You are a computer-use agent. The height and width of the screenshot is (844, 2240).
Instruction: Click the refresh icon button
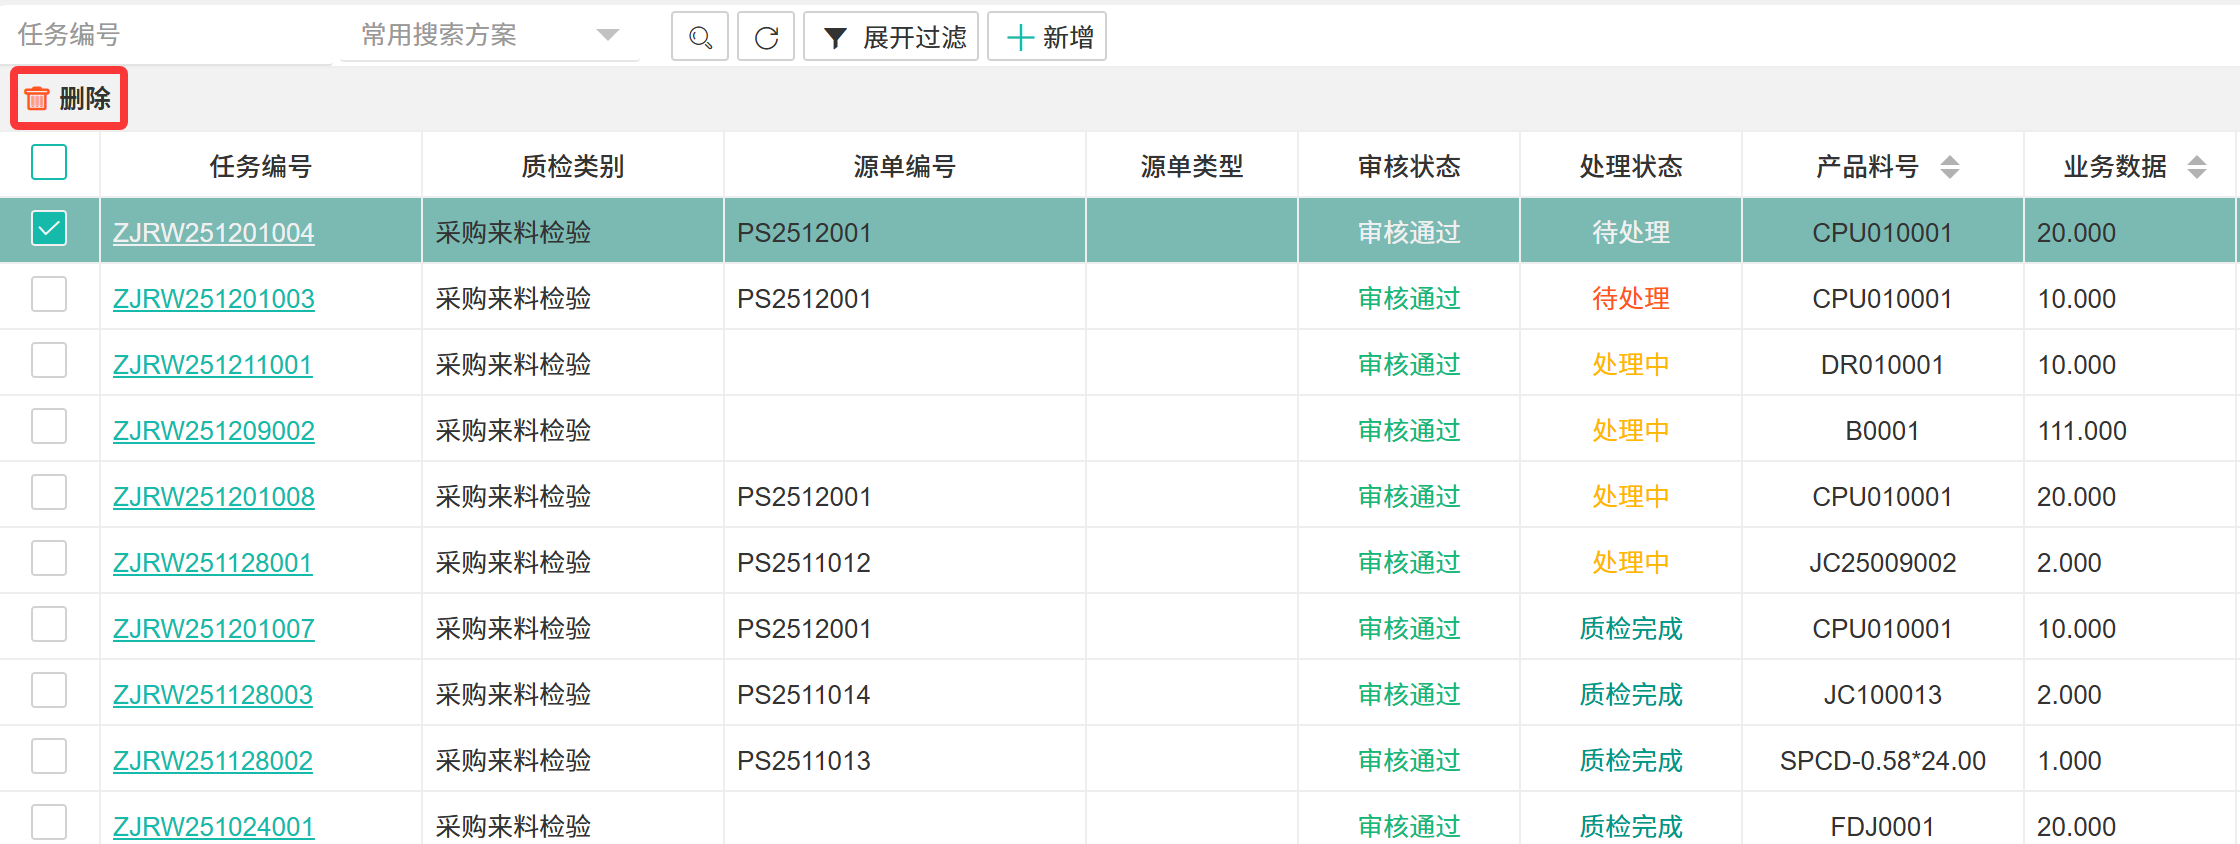(x=766, y=38)
